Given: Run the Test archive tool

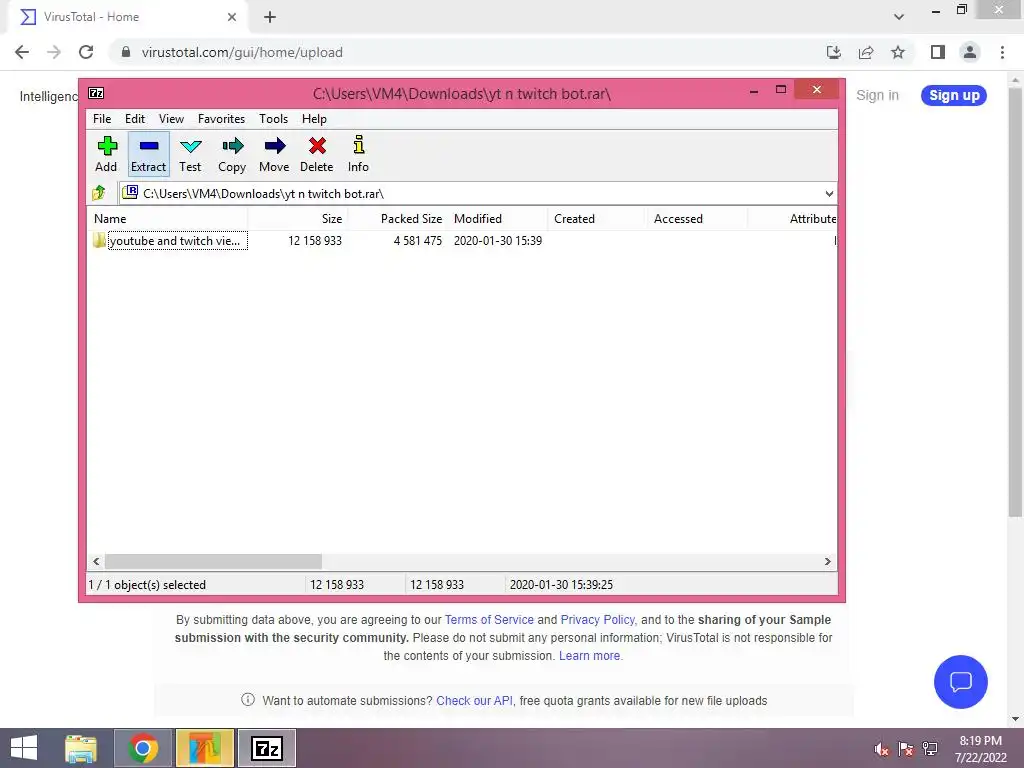Looking at the screenshot, I should coord(190,154).
